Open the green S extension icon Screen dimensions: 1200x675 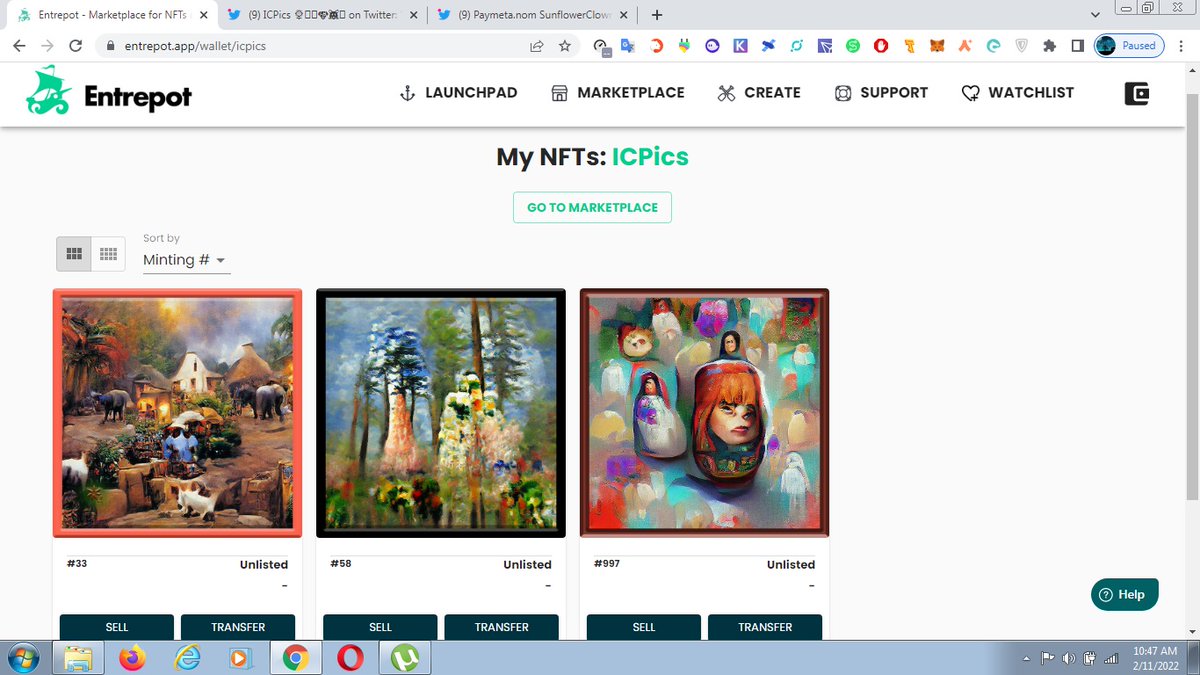coord(853,46)
